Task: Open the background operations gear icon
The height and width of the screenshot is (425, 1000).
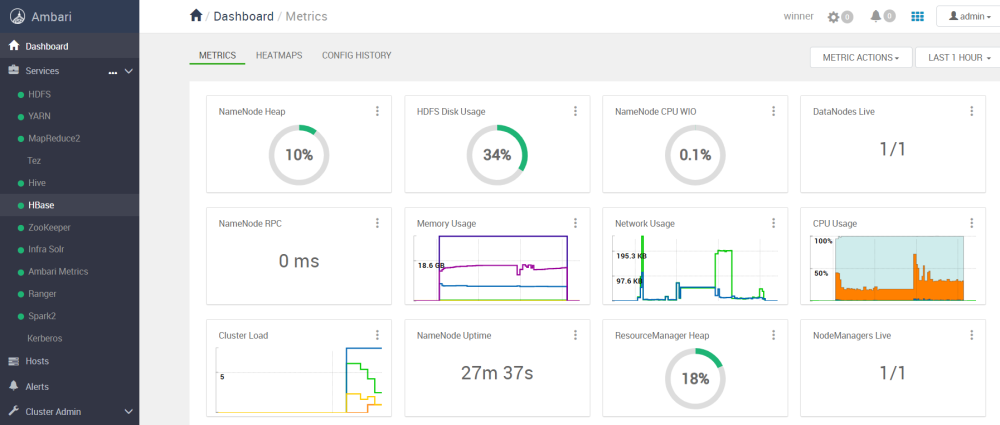Action: click(x=834, y=17)
